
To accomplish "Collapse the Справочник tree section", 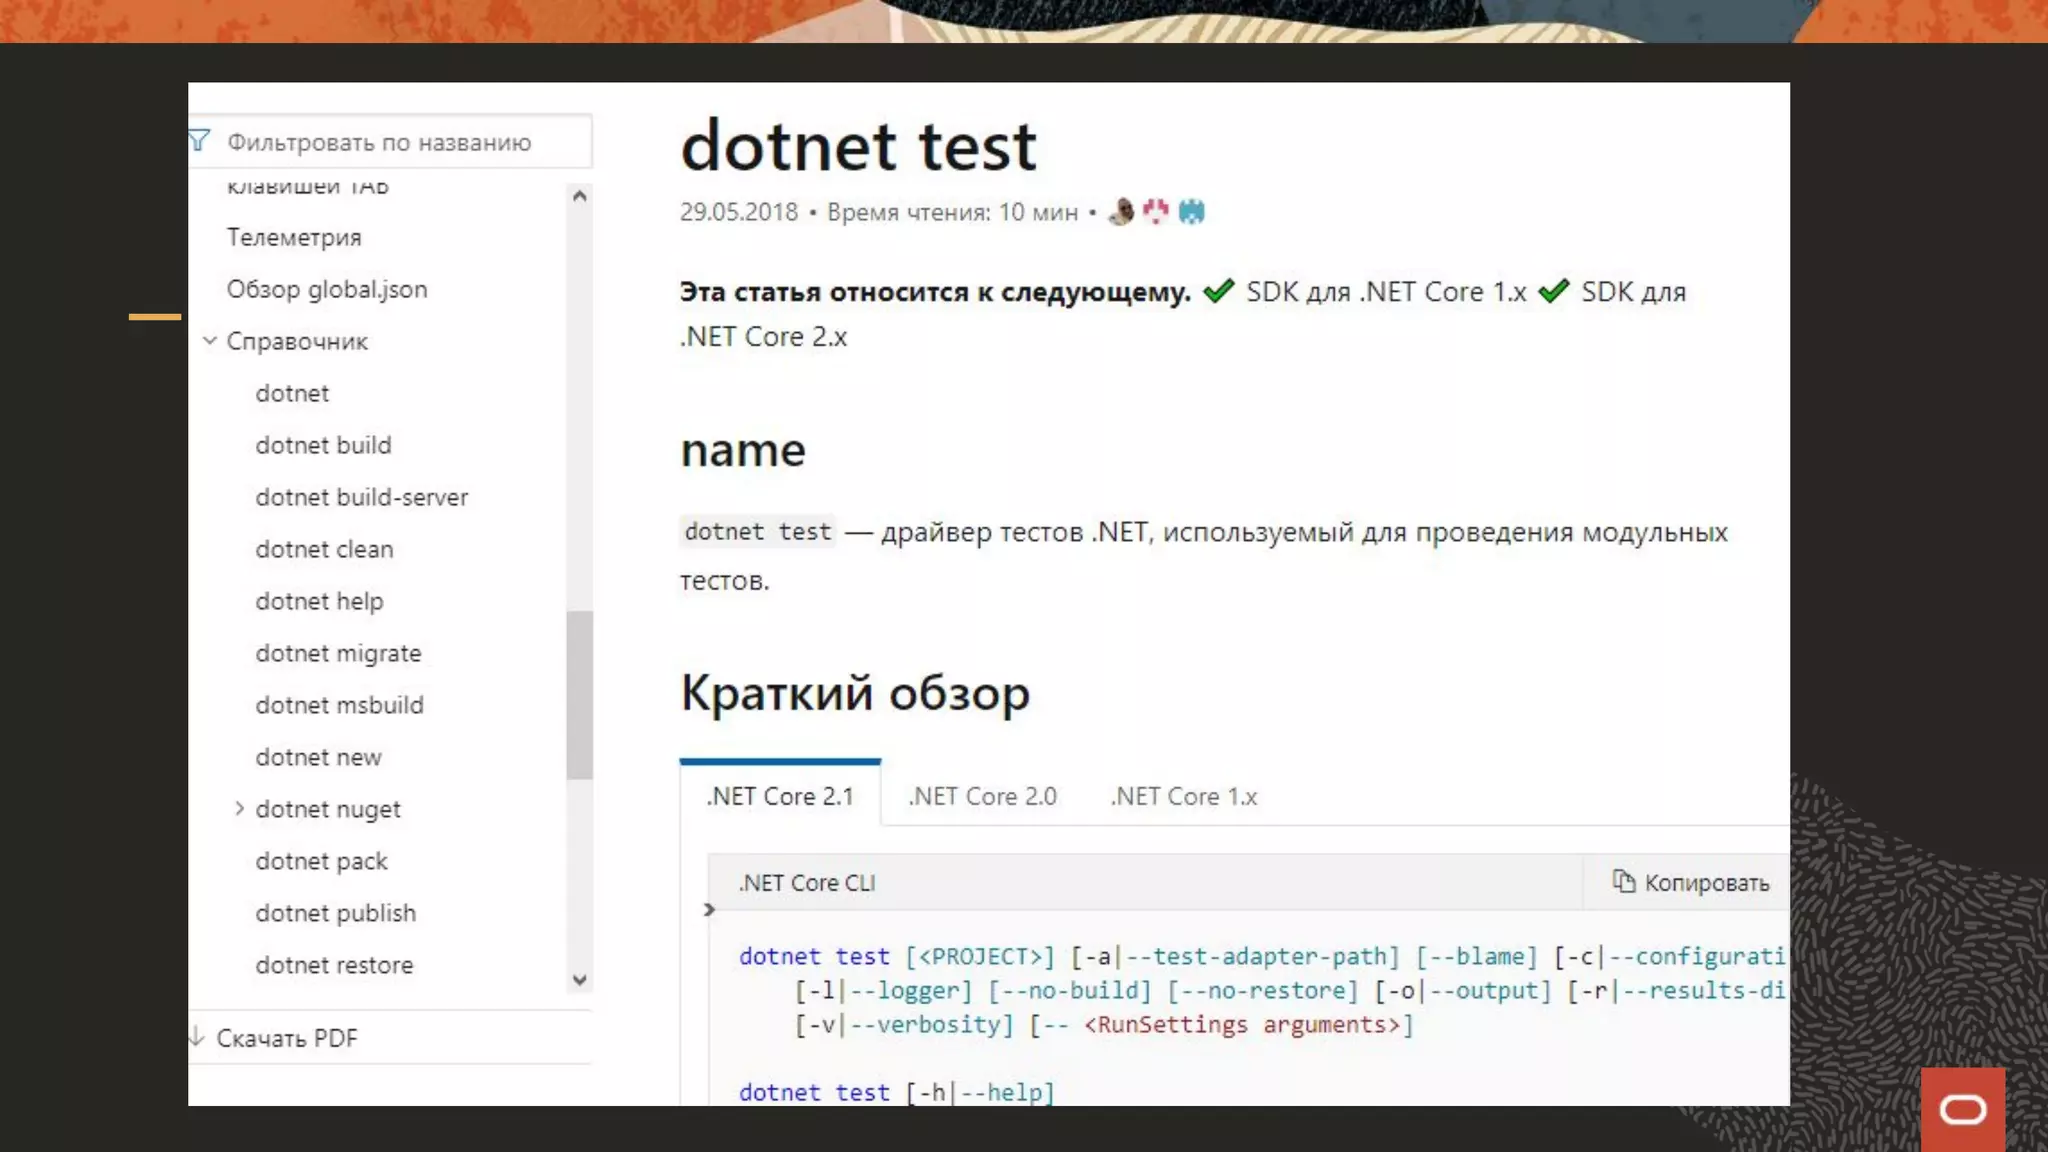I will click(x=210, y=341).
